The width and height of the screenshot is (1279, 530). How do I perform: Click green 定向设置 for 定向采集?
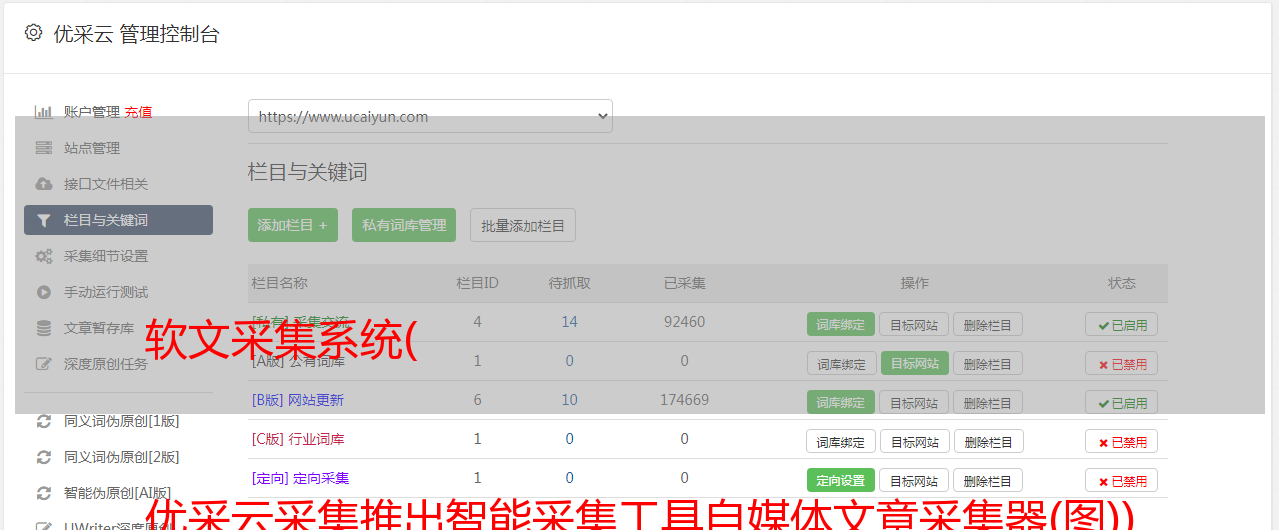(x=841, y=480)
